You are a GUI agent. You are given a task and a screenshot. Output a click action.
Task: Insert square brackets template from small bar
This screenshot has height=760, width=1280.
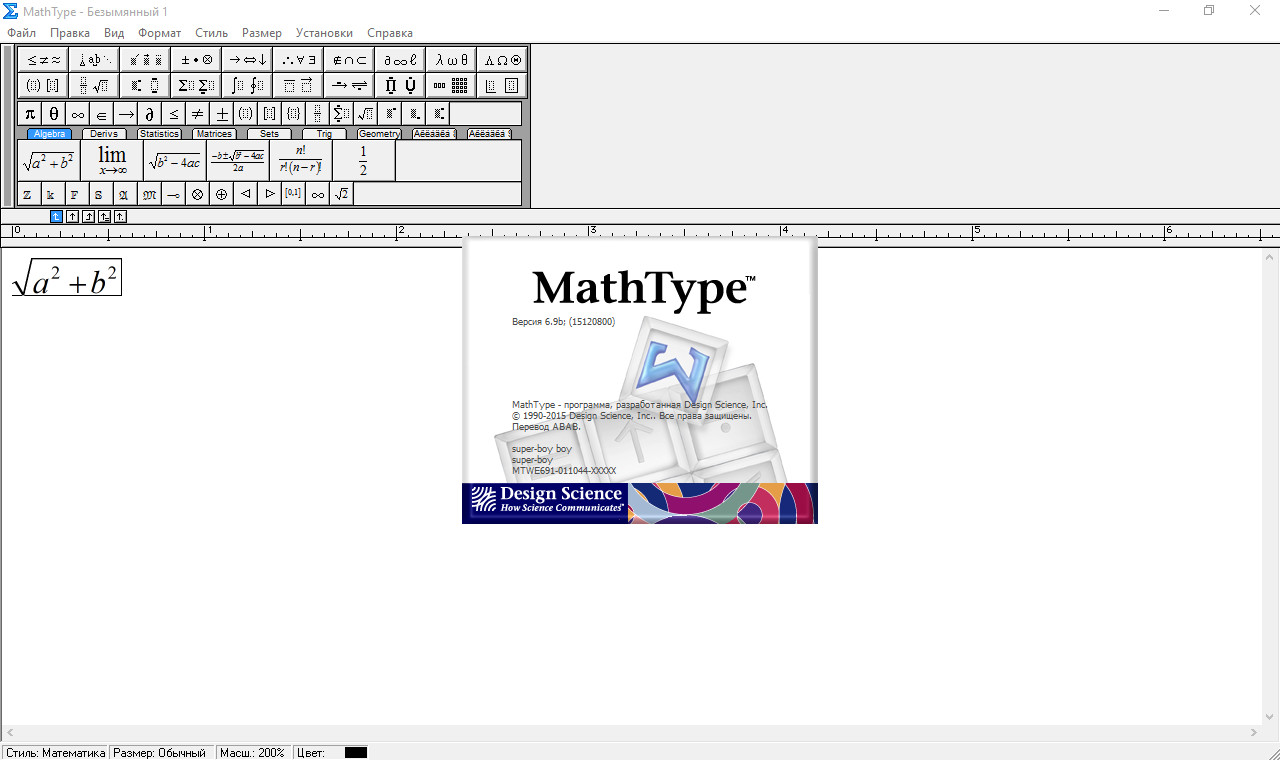(270, 114)
